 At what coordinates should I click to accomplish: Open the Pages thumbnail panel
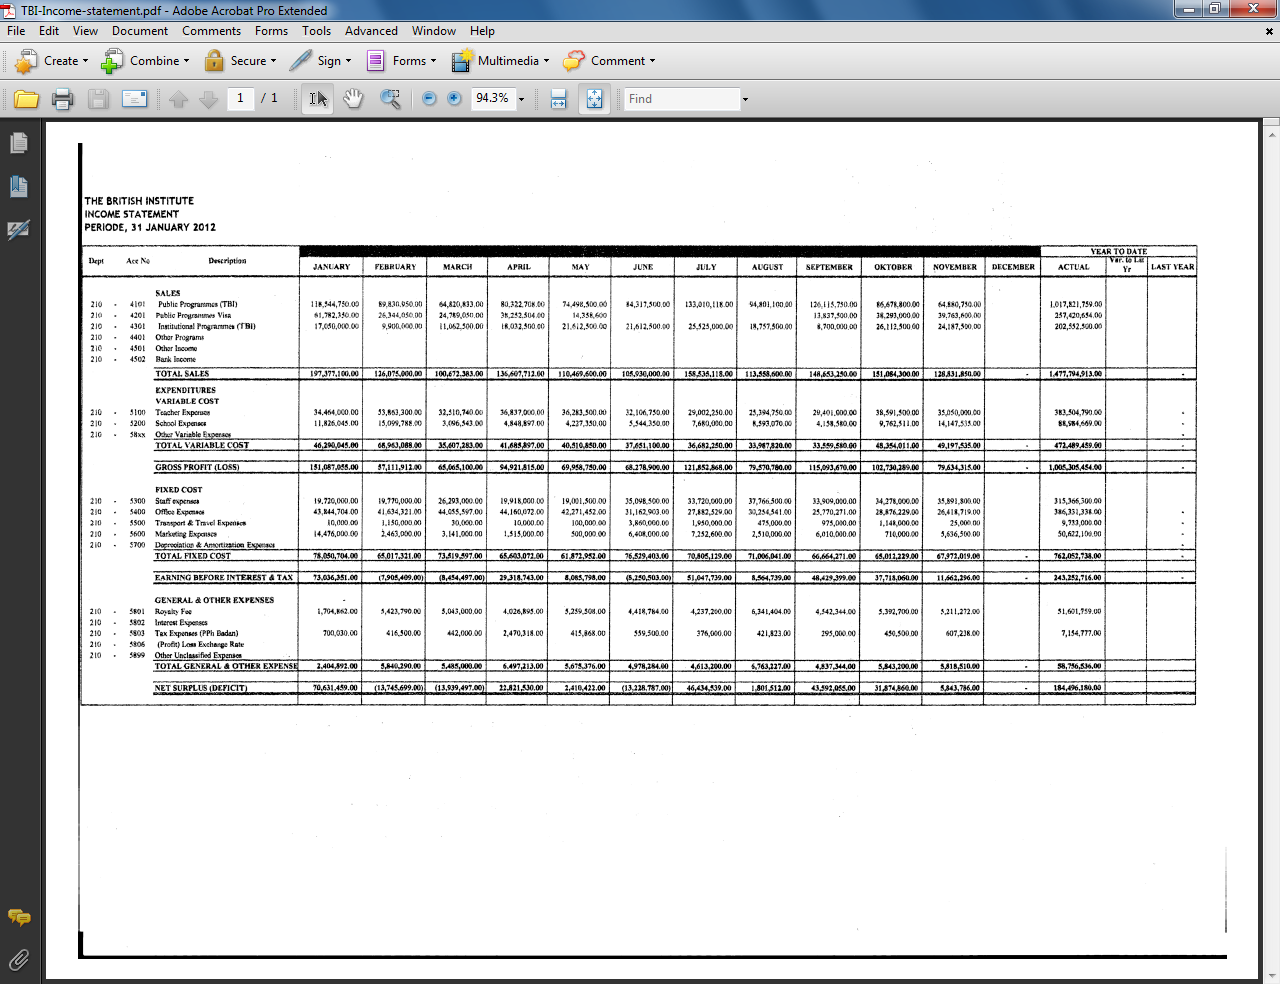pos(18,144)
